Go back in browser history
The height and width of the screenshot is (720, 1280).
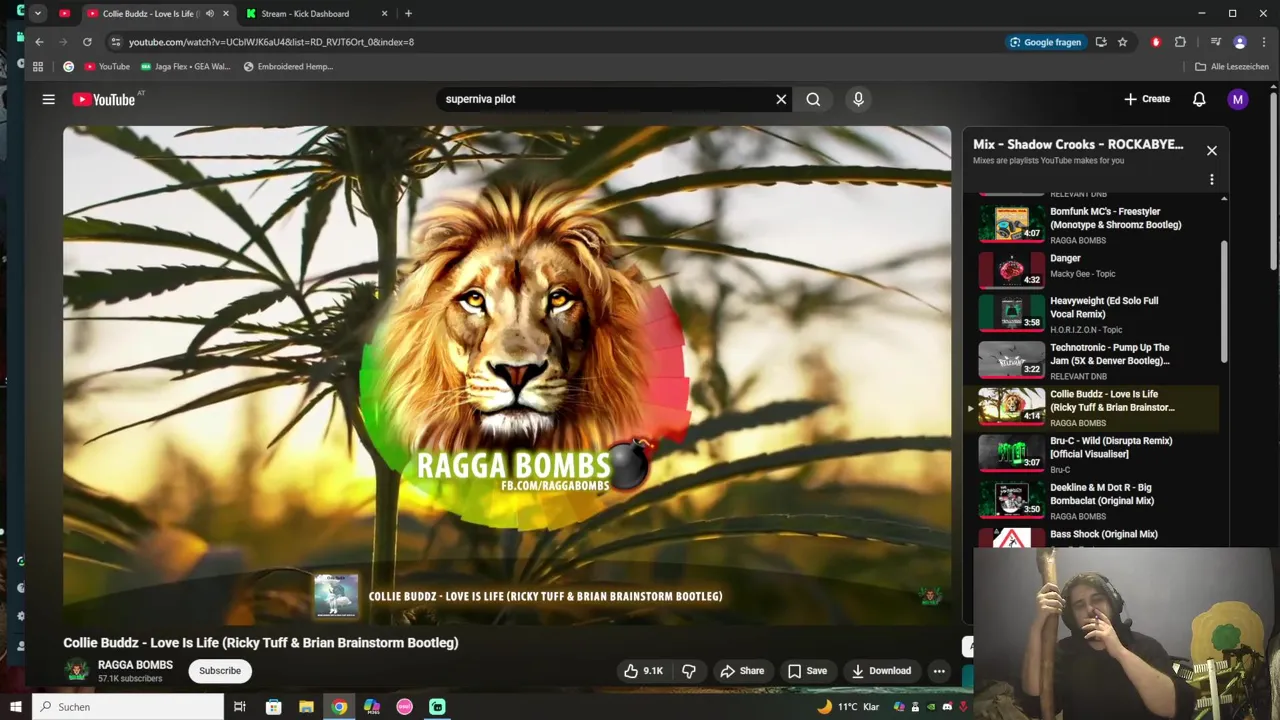coord(39,42)
